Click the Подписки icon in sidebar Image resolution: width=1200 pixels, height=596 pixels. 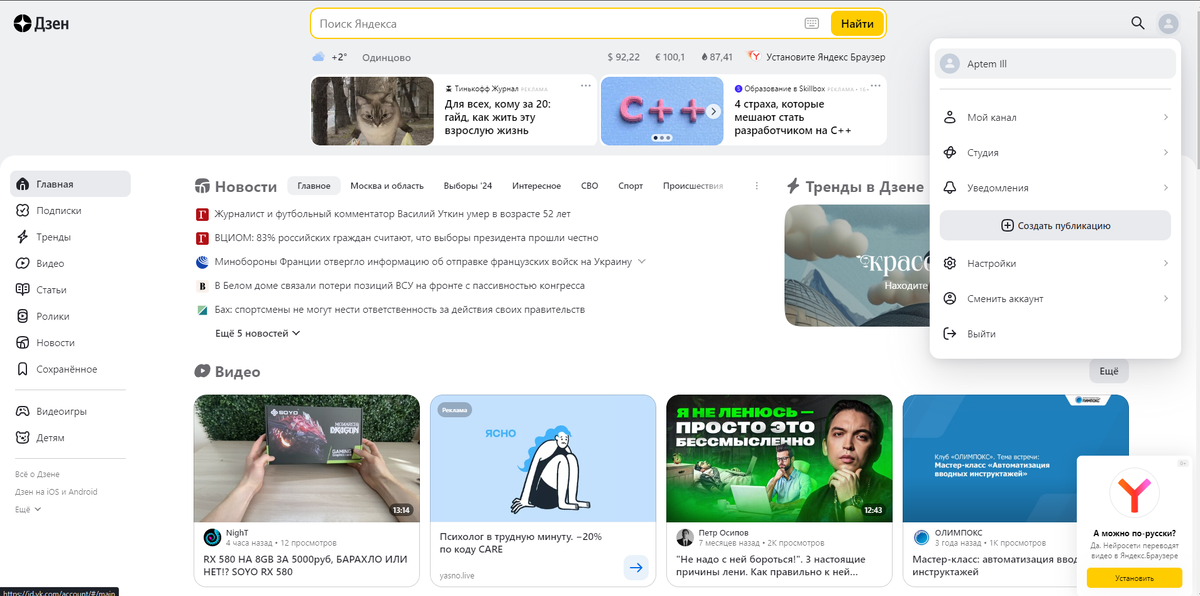(23, 210)
